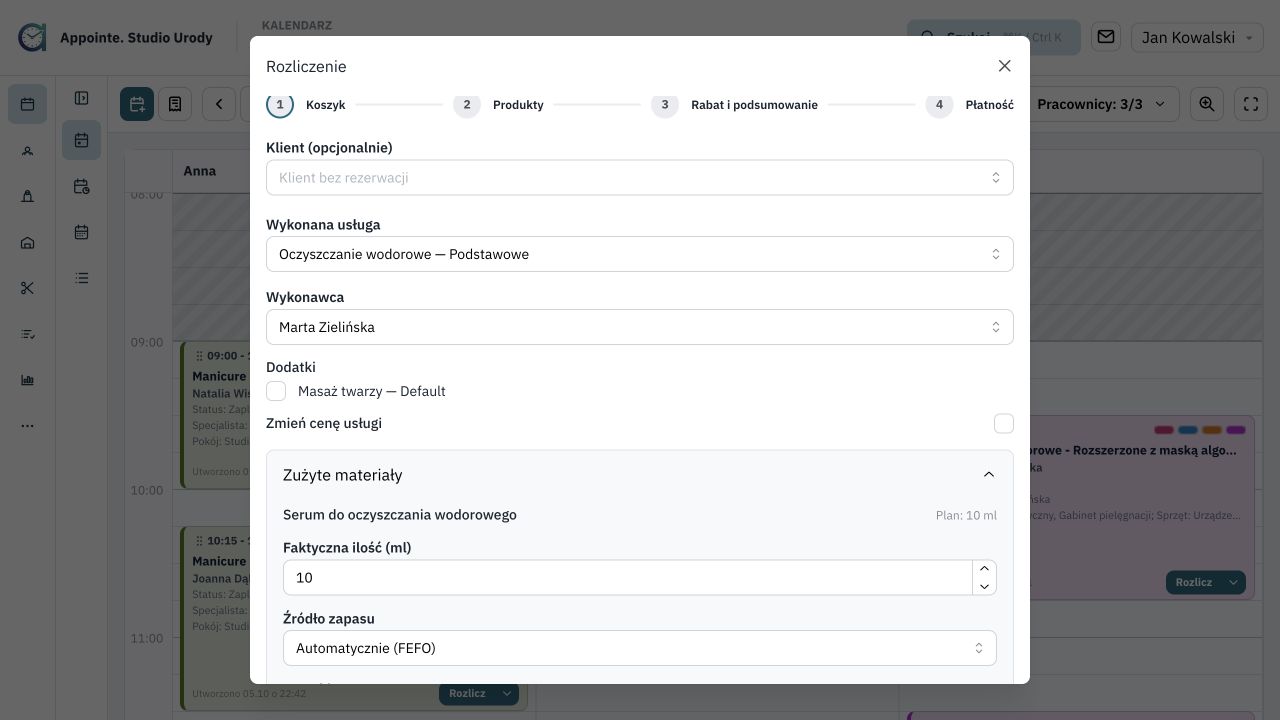1280x720 pixels.
Task: Click the add appointment calendar-plus icon
Action: click(x=137, y=104)
